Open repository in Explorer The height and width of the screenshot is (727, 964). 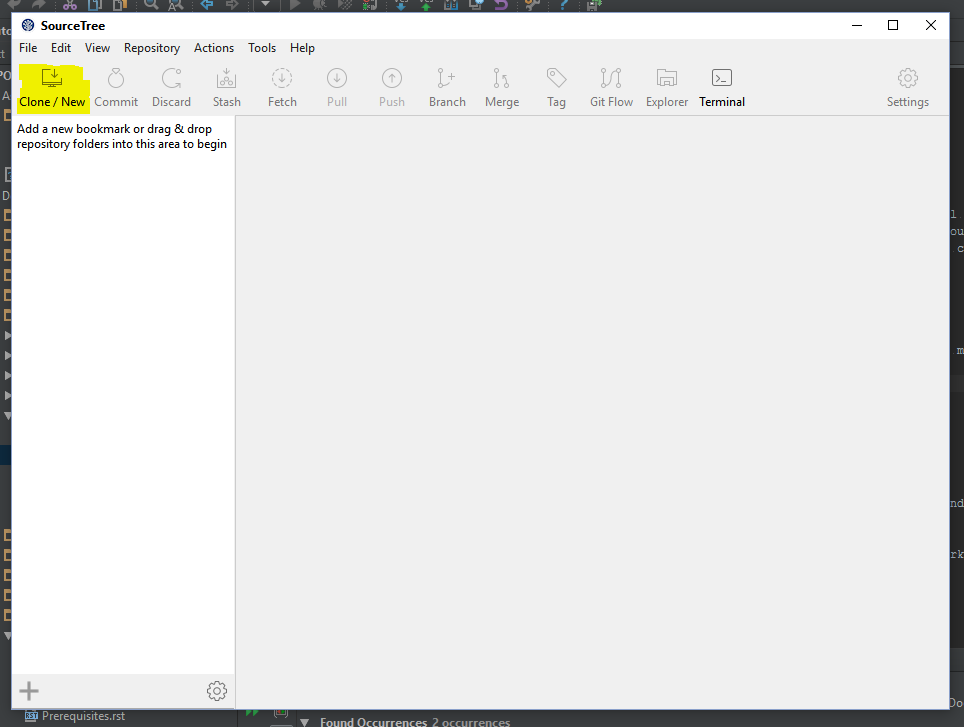(666, 88)
